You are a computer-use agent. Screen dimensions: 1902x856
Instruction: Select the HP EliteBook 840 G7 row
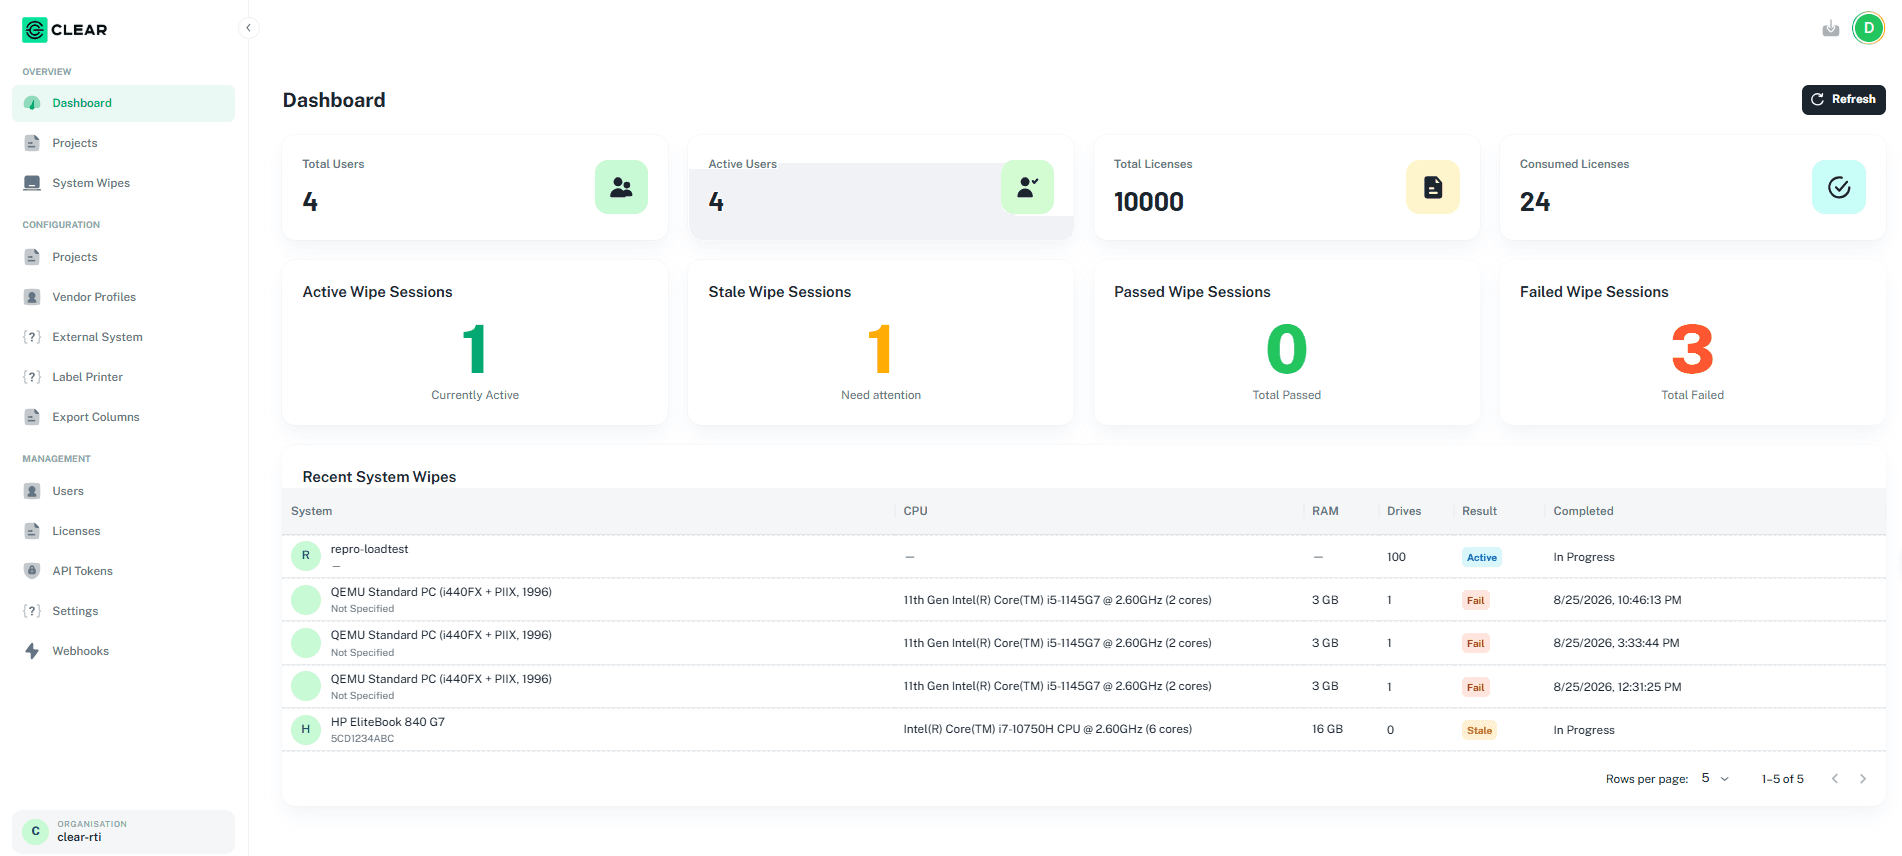pyautogui.click(x=1084, y=730)
